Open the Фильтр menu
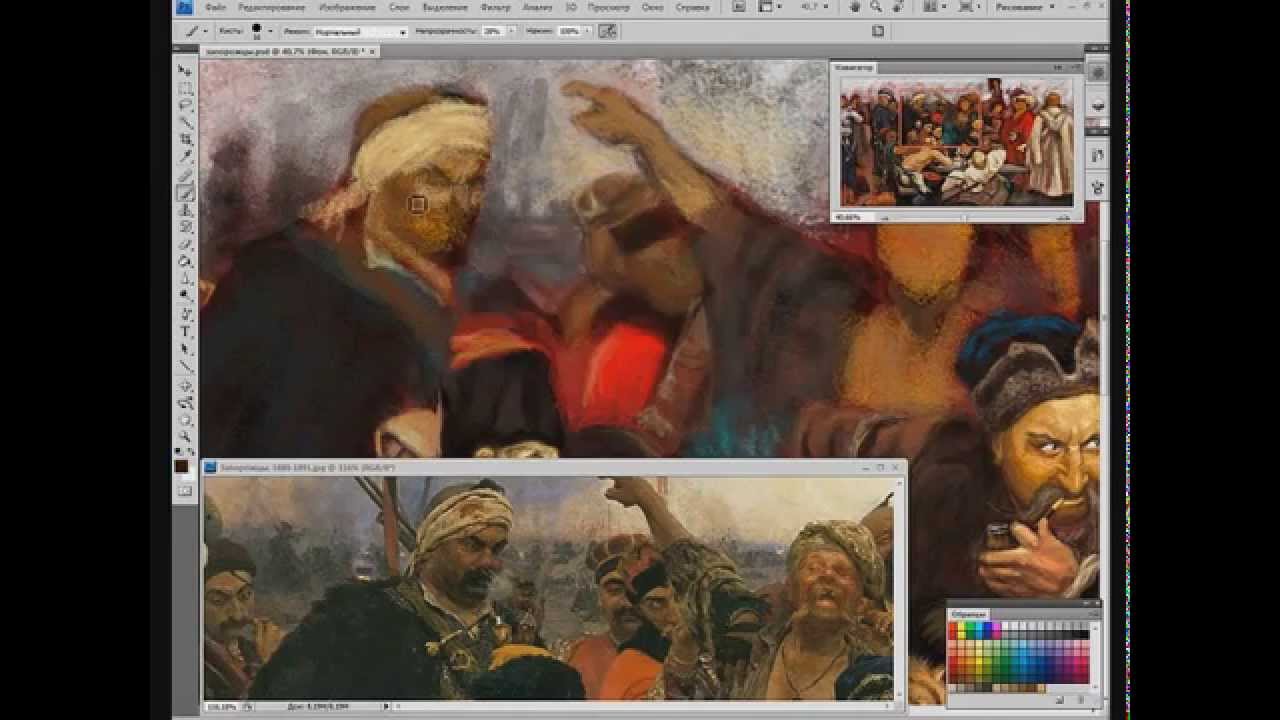Viewport: 1280px width, 720px height. click(495, 7)
